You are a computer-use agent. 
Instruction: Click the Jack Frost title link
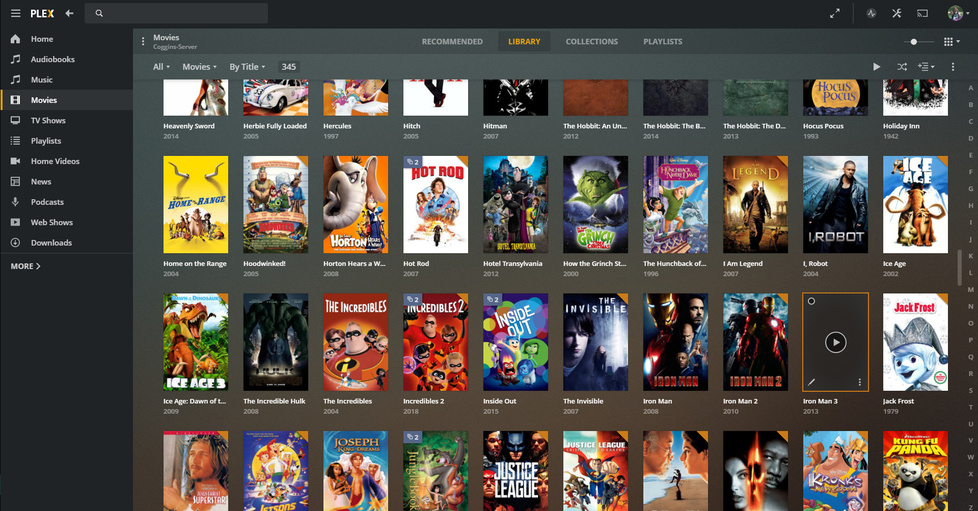click(898, 401)
